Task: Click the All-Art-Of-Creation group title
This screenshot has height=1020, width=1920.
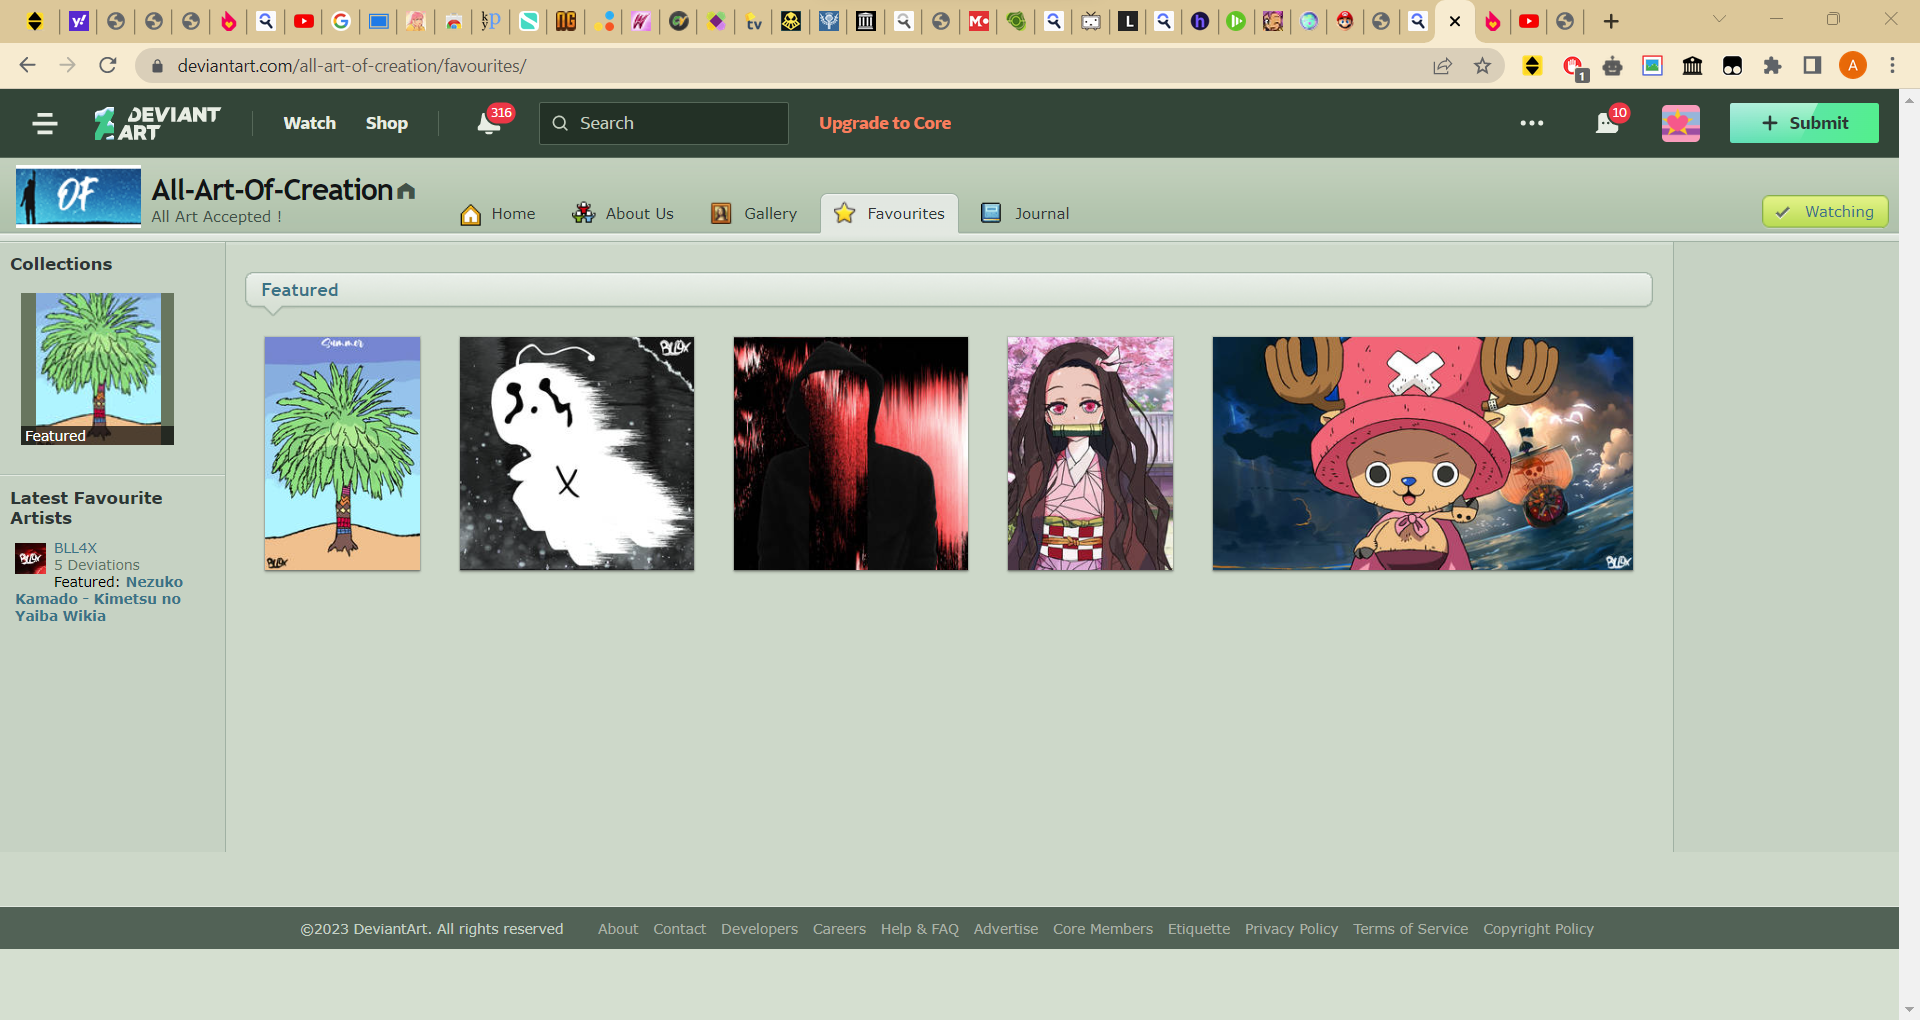Action: [272, 190]
